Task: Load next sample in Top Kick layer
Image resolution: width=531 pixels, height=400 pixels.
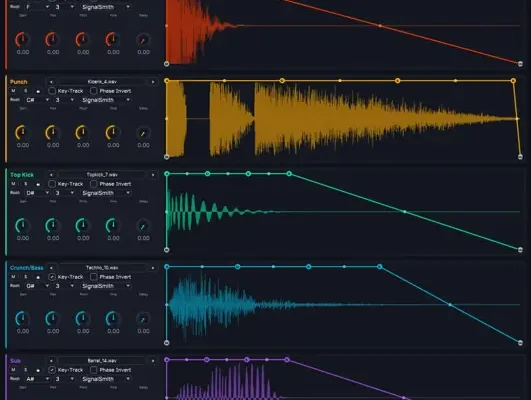Action: tap(153, 175)
